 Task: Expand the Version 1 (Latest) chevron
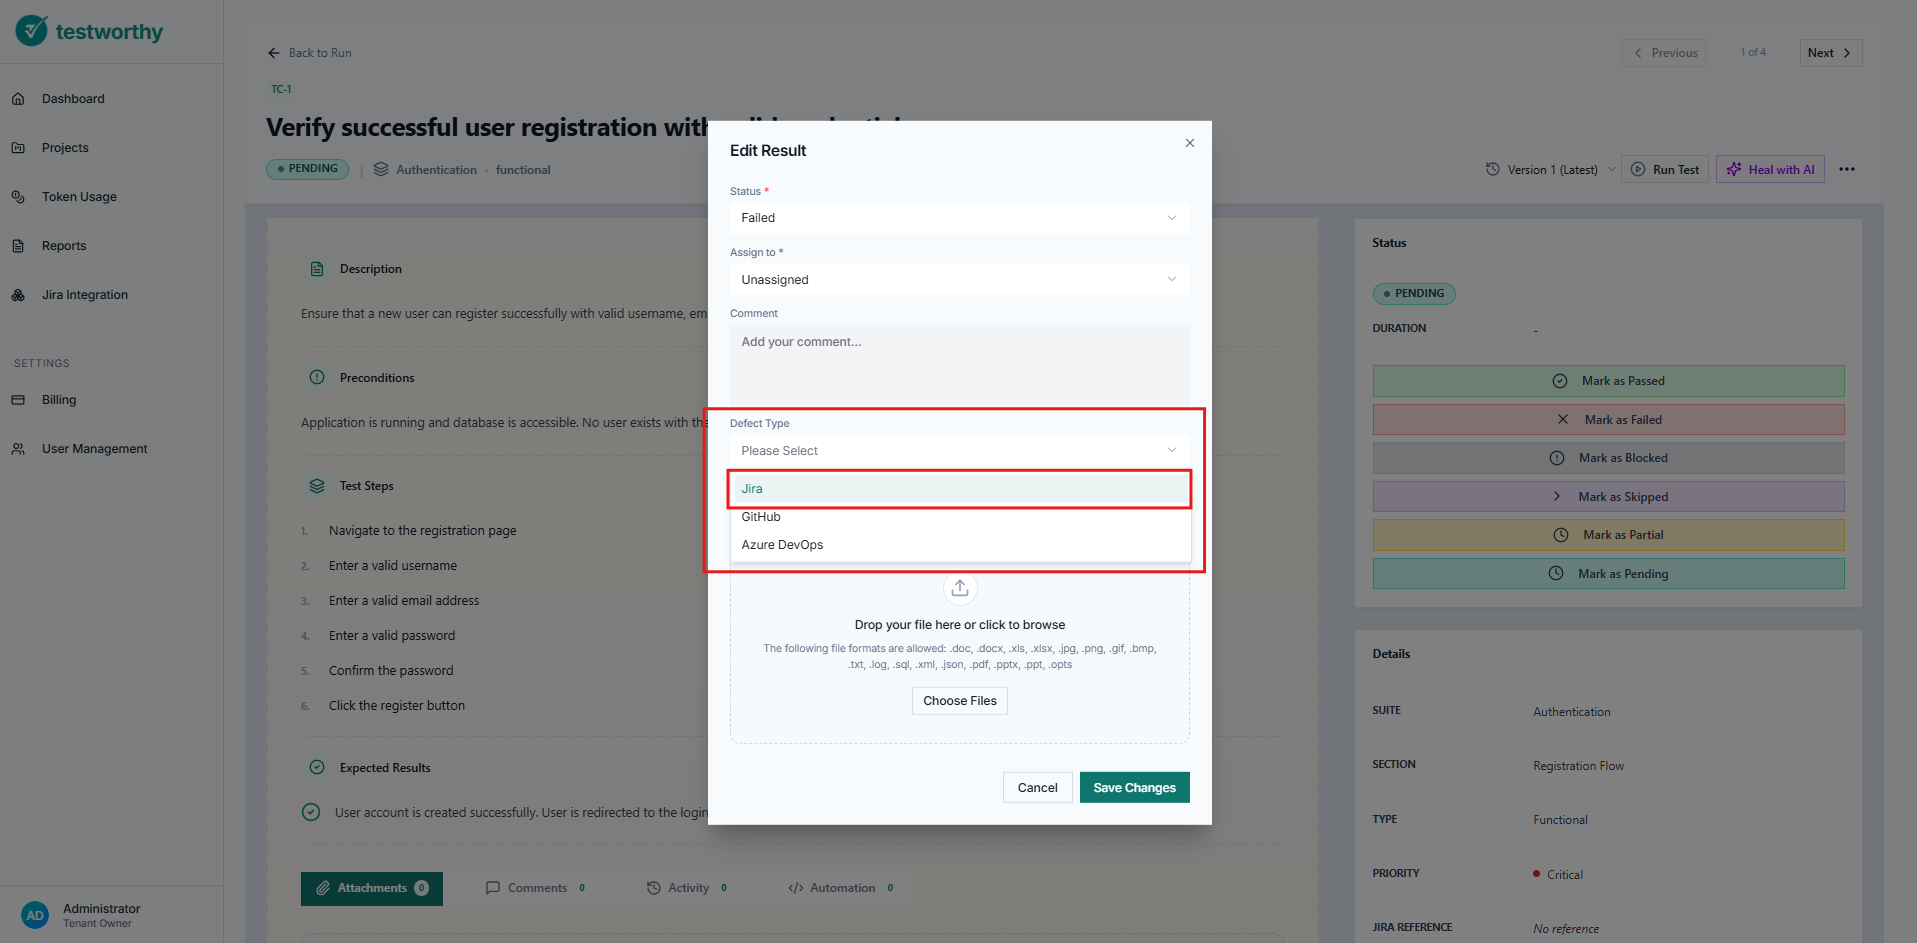(1611, 169)
